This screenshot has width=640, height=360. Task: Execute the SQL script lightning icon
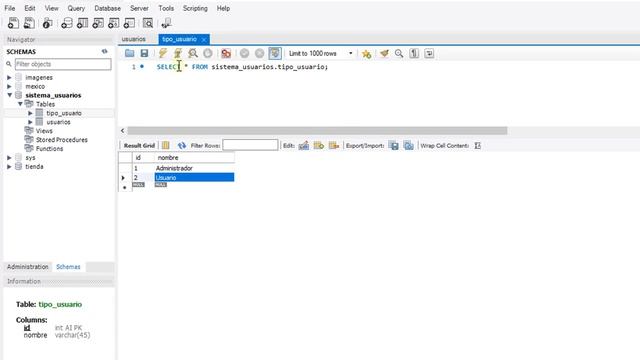click(x=162, y=53)
